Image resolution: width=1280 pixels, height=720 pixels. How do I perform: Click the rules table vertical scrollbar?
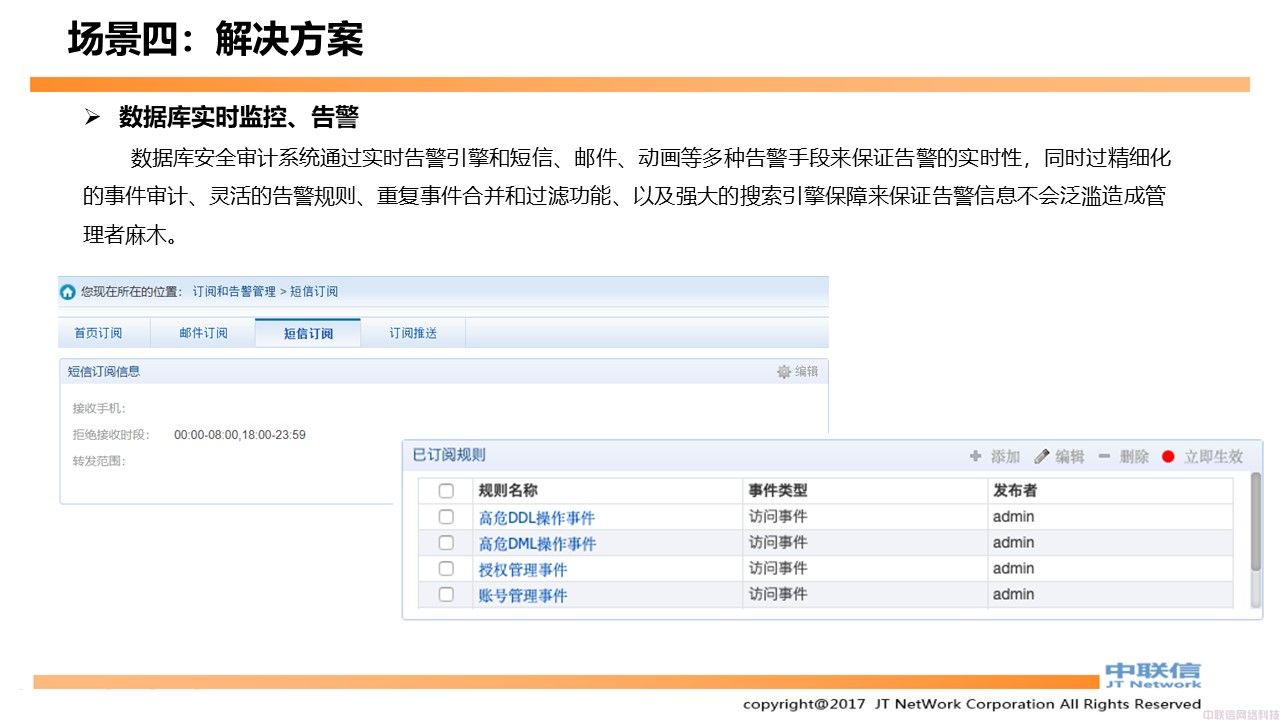[1257, 540]
